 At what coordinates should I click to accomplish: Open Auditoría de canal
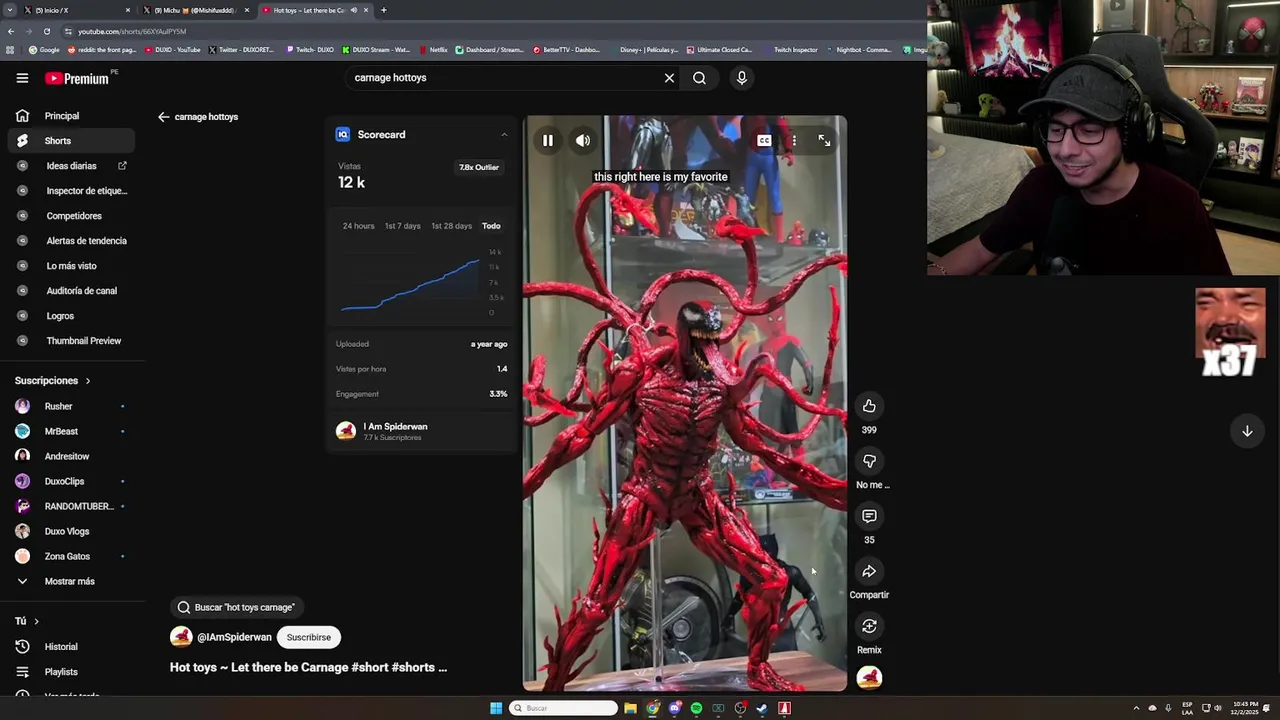(71, 291)
